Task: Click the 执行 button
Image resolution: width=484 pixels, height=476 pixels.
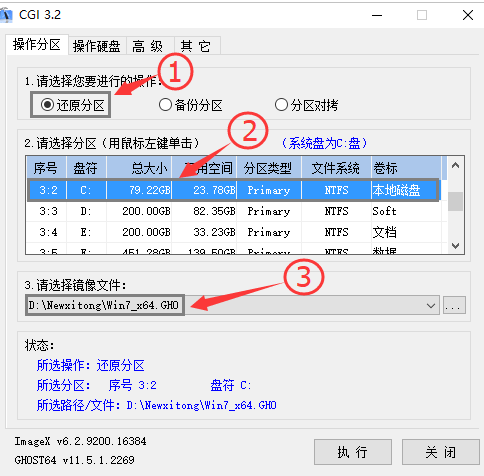Action: pyautogui.click(x=353, y=452)
